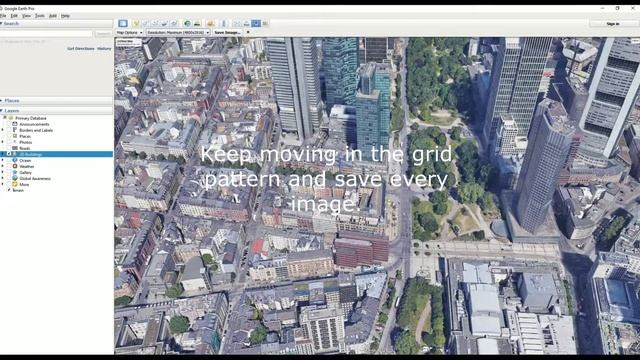Select the Record a Tour tool
Viewport: 640px width, 360px height.
tap(173, 23)
